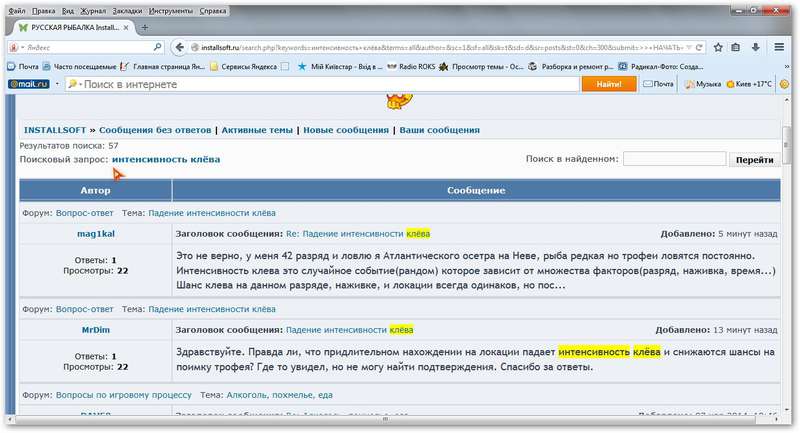Open the Закладки menu
This screenshot has width=800, height=433.
pos(127,11)
